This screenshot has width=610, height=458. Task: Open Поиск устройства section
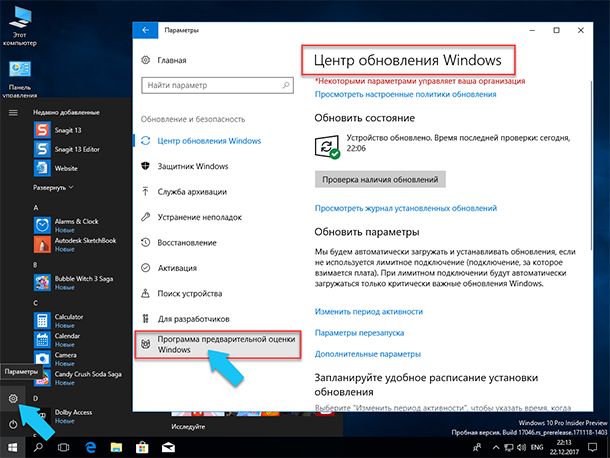tap(189, 294)
